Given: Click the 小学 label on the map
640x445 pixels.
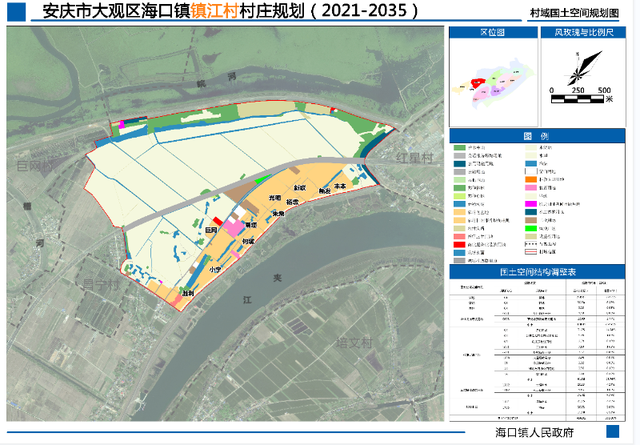Looking at the screenshot, I should pos(215,270).
